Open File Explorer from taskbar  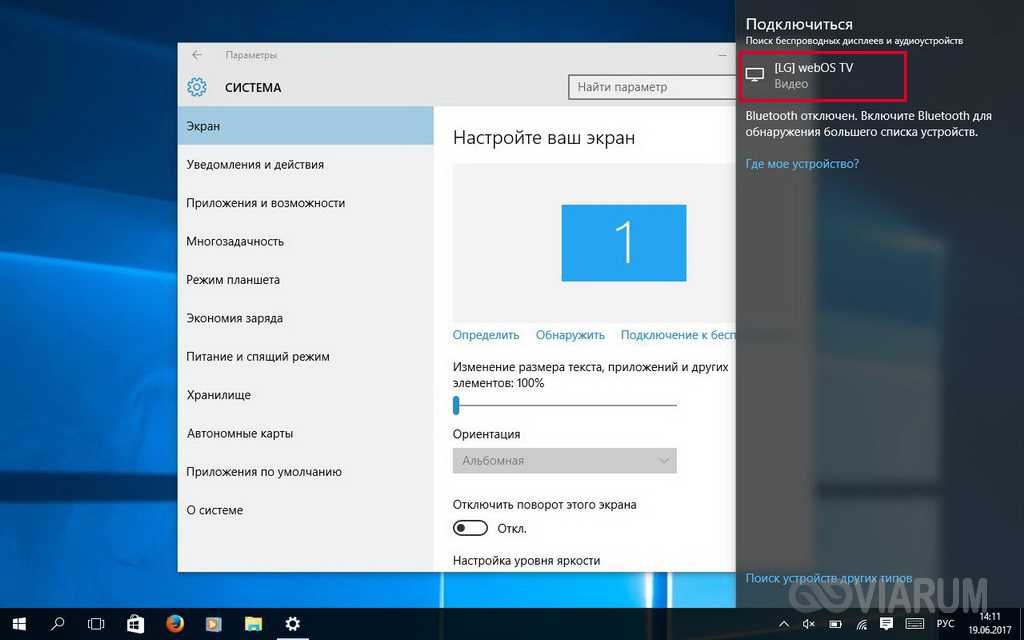(253, 623)
